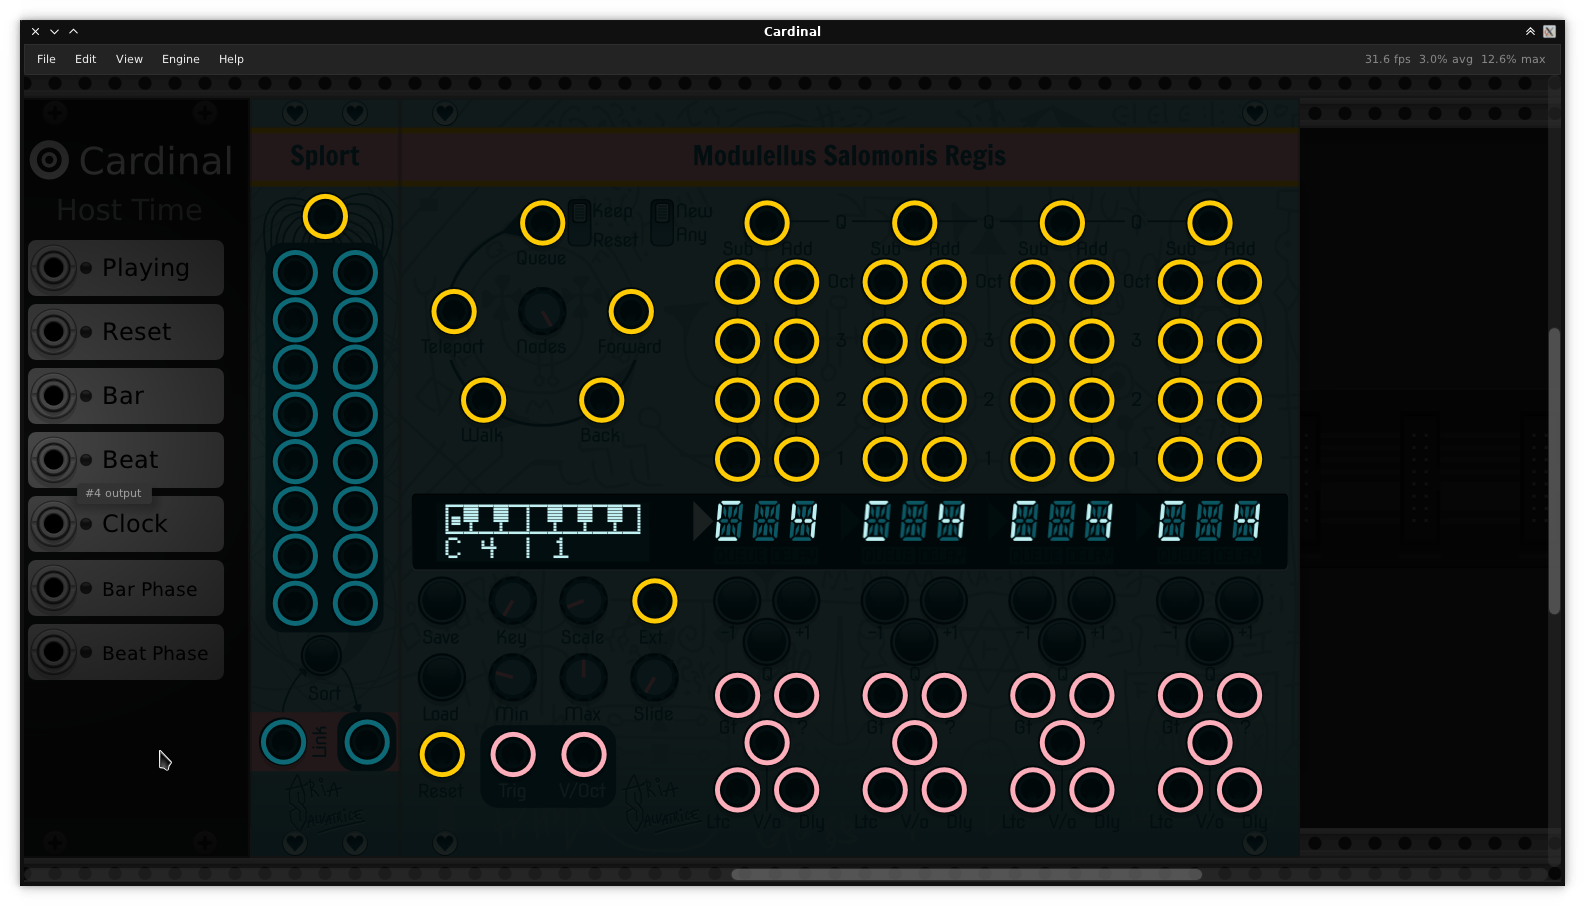Click the first node's Ltc output port
Screen dimensions: 1585x906
(737, 790)
